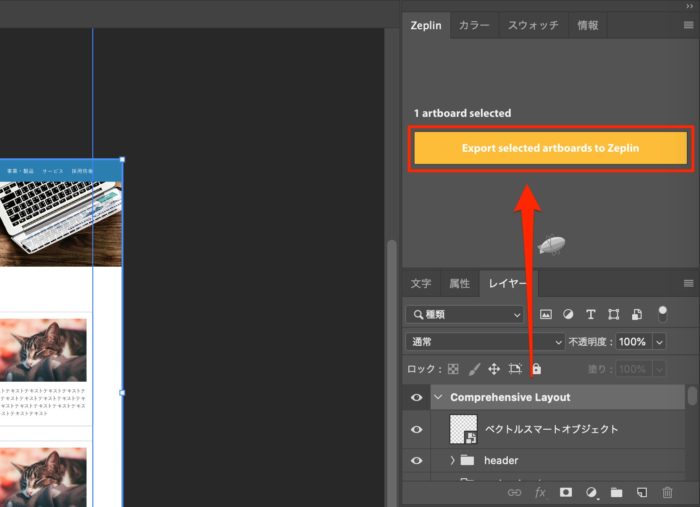The image size is (700, 507).
Task: Switch to the カラー tab
Action: pyautogui.click(x=474, y=25)
